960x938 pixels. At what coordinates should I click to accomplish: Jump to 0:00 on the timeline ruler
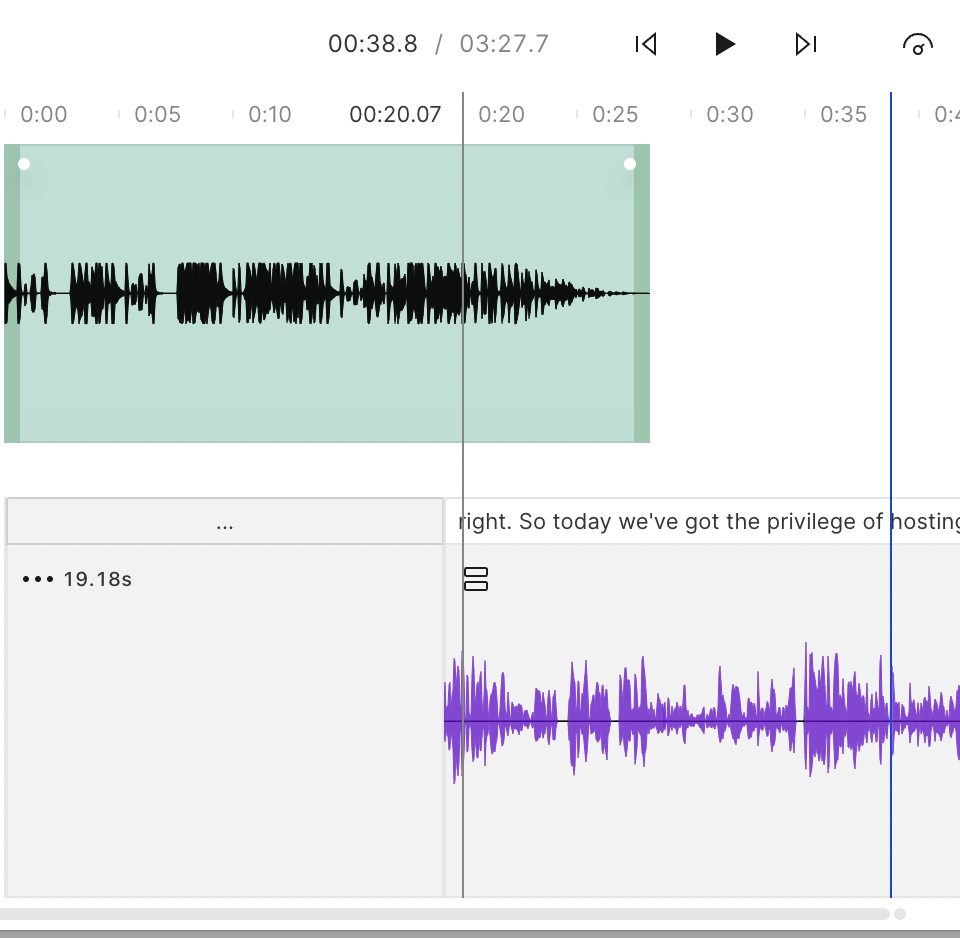click(x=43, y=114)
